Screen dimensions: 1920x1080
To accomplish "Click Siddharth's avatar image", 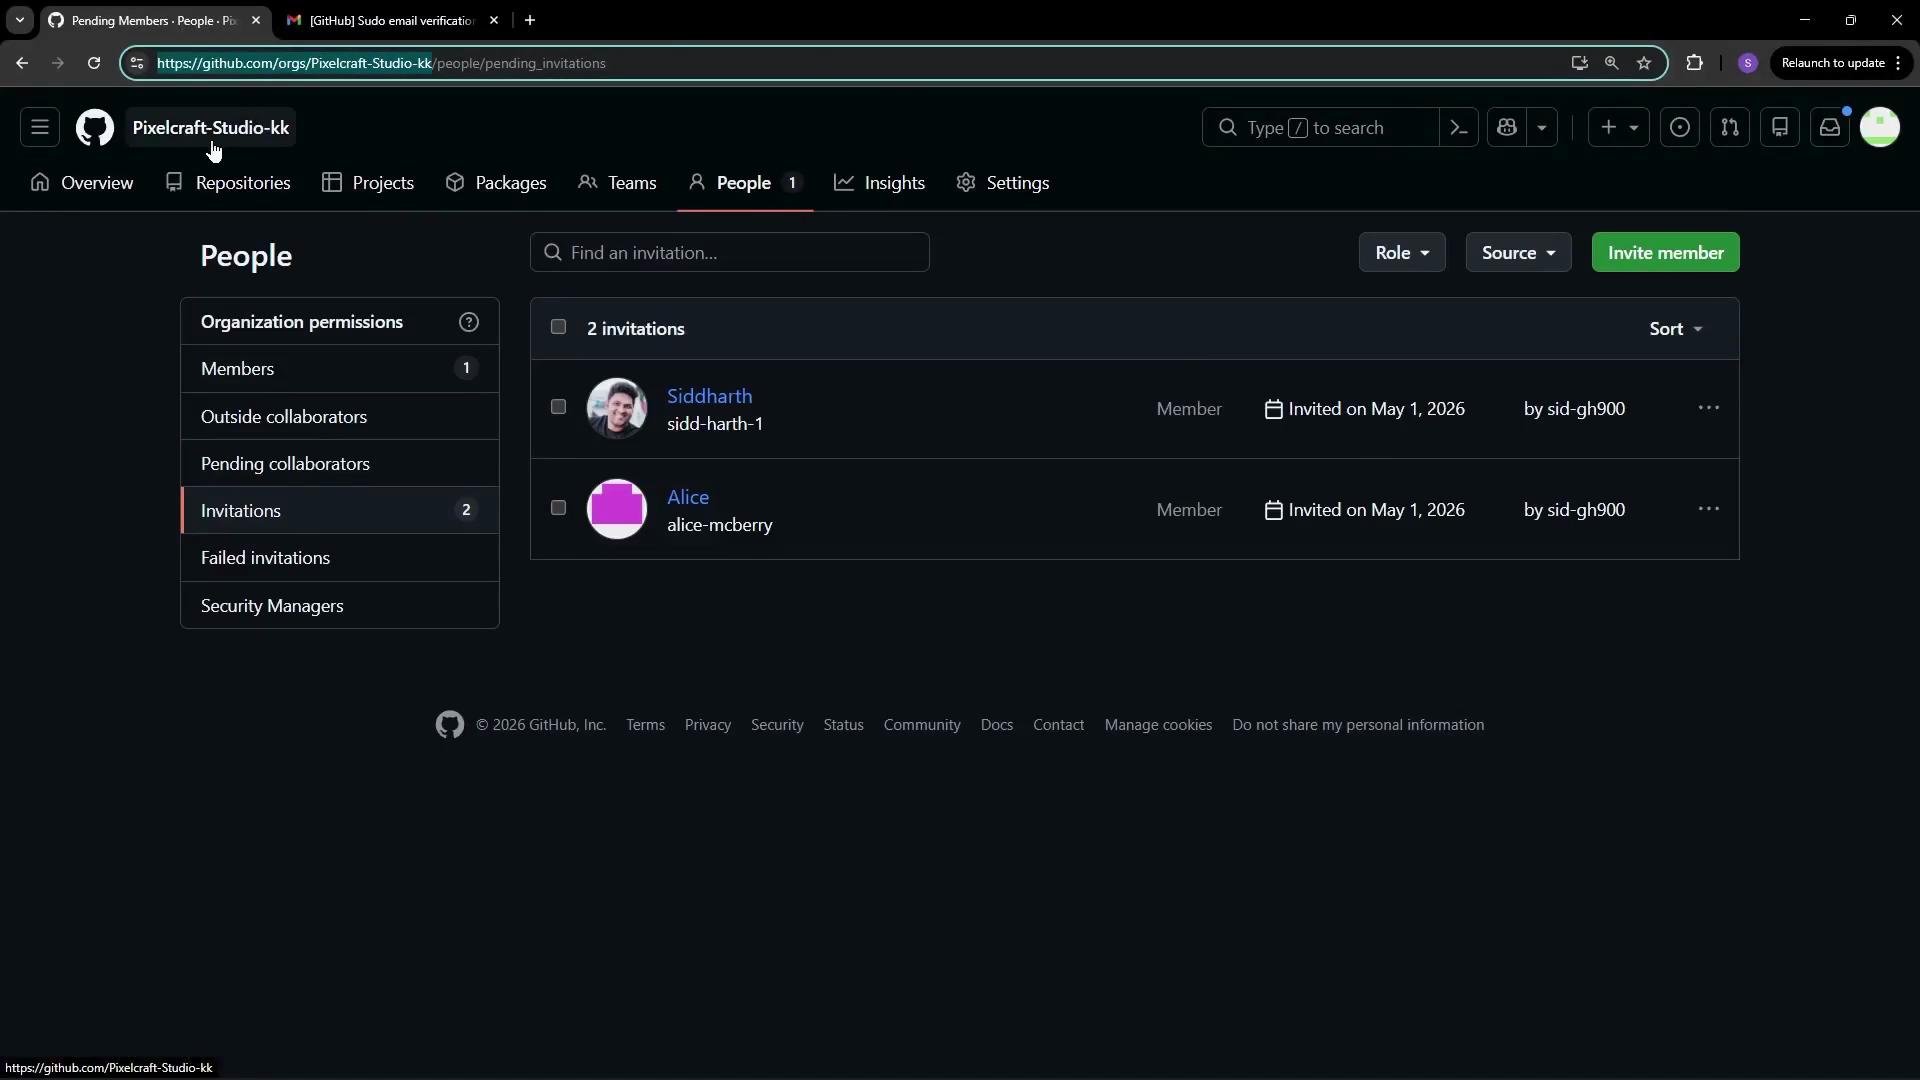I will (x=617, y=408).
